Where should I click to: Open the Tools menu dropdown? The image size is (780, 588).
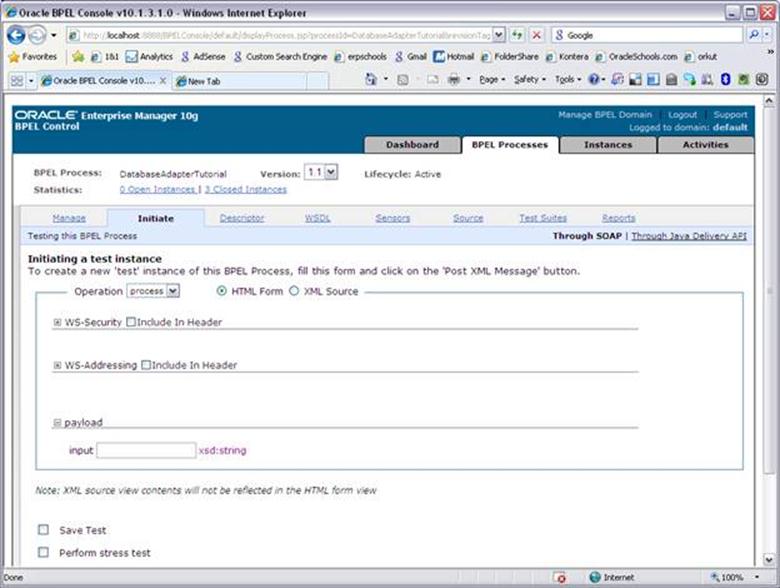click(x=568, y=80)
